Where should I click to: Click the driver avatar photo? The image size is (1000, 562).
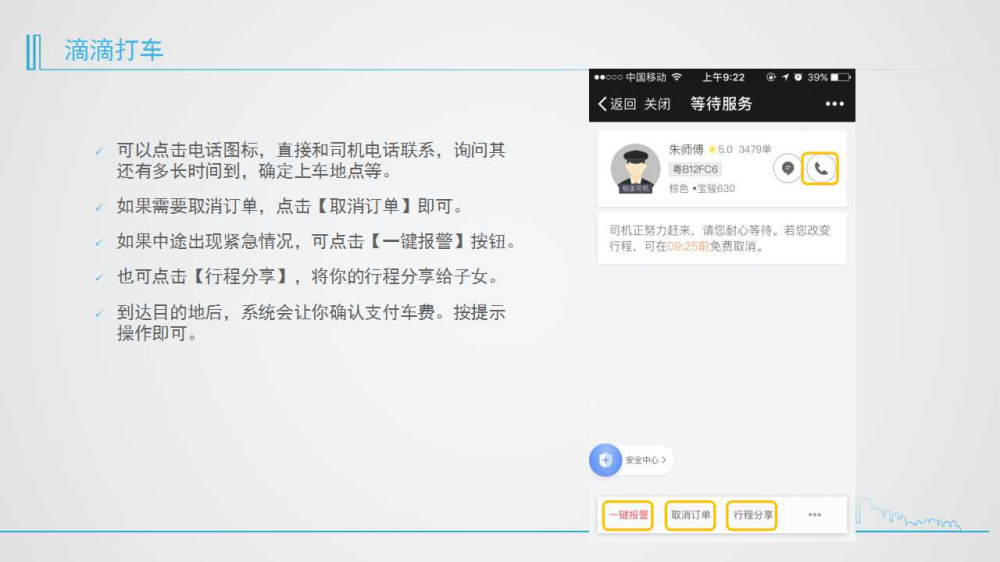tap(635, 169)
